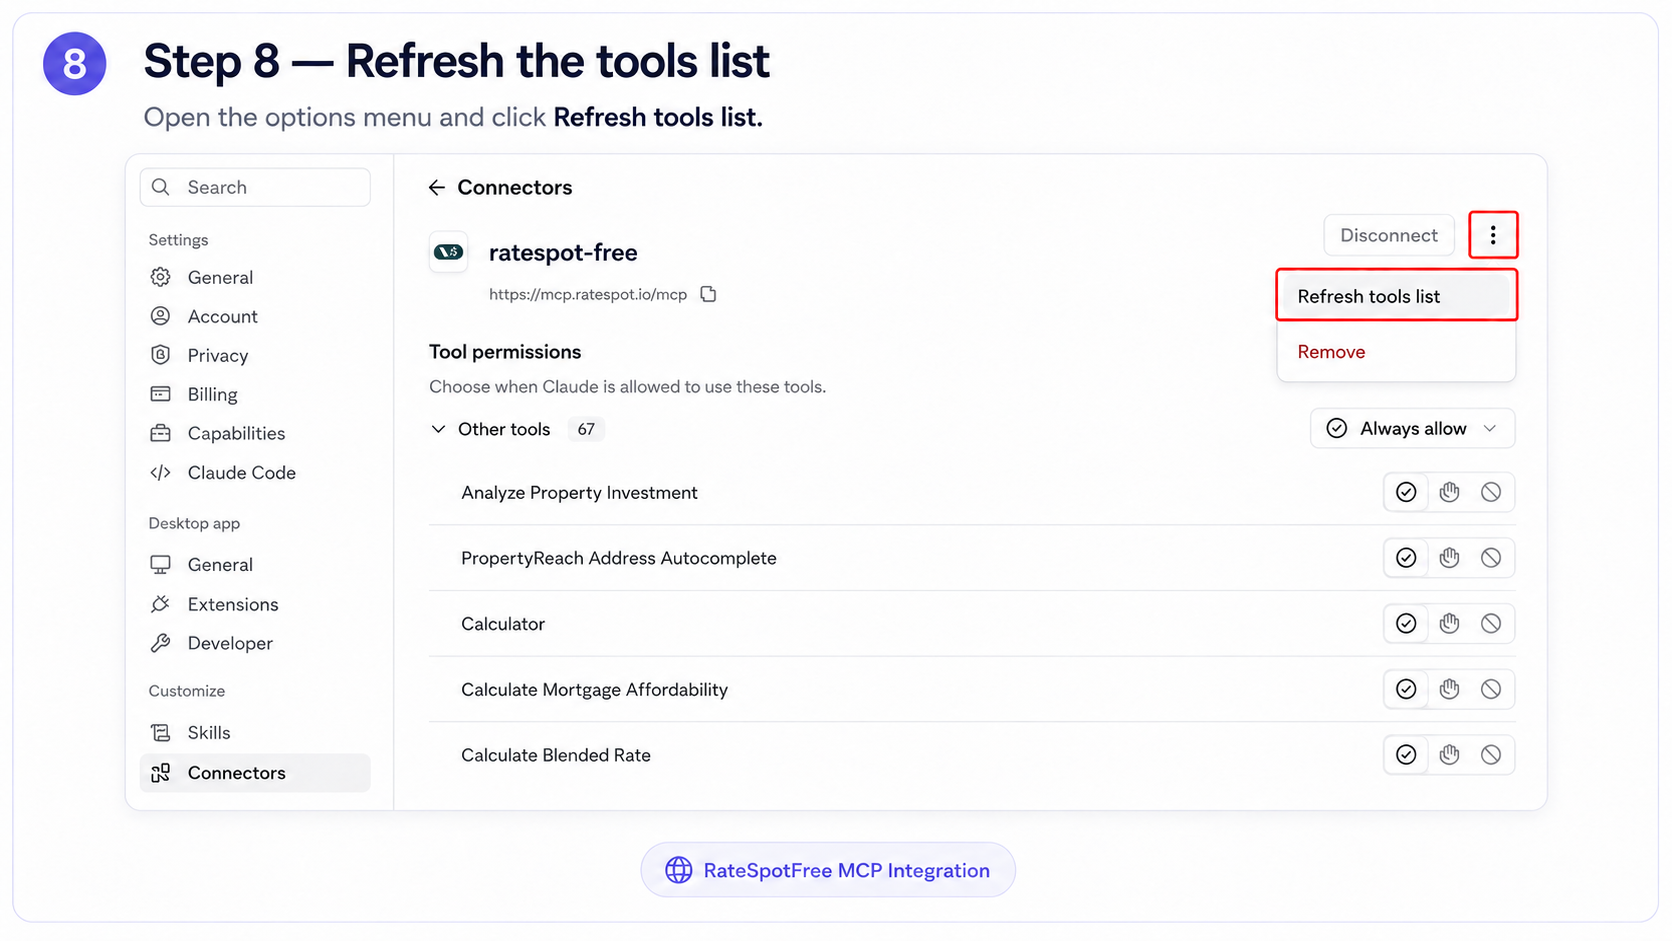Open the Extensions page
1672x941 pixels.
pyautogui.click(x=232, y=604)
